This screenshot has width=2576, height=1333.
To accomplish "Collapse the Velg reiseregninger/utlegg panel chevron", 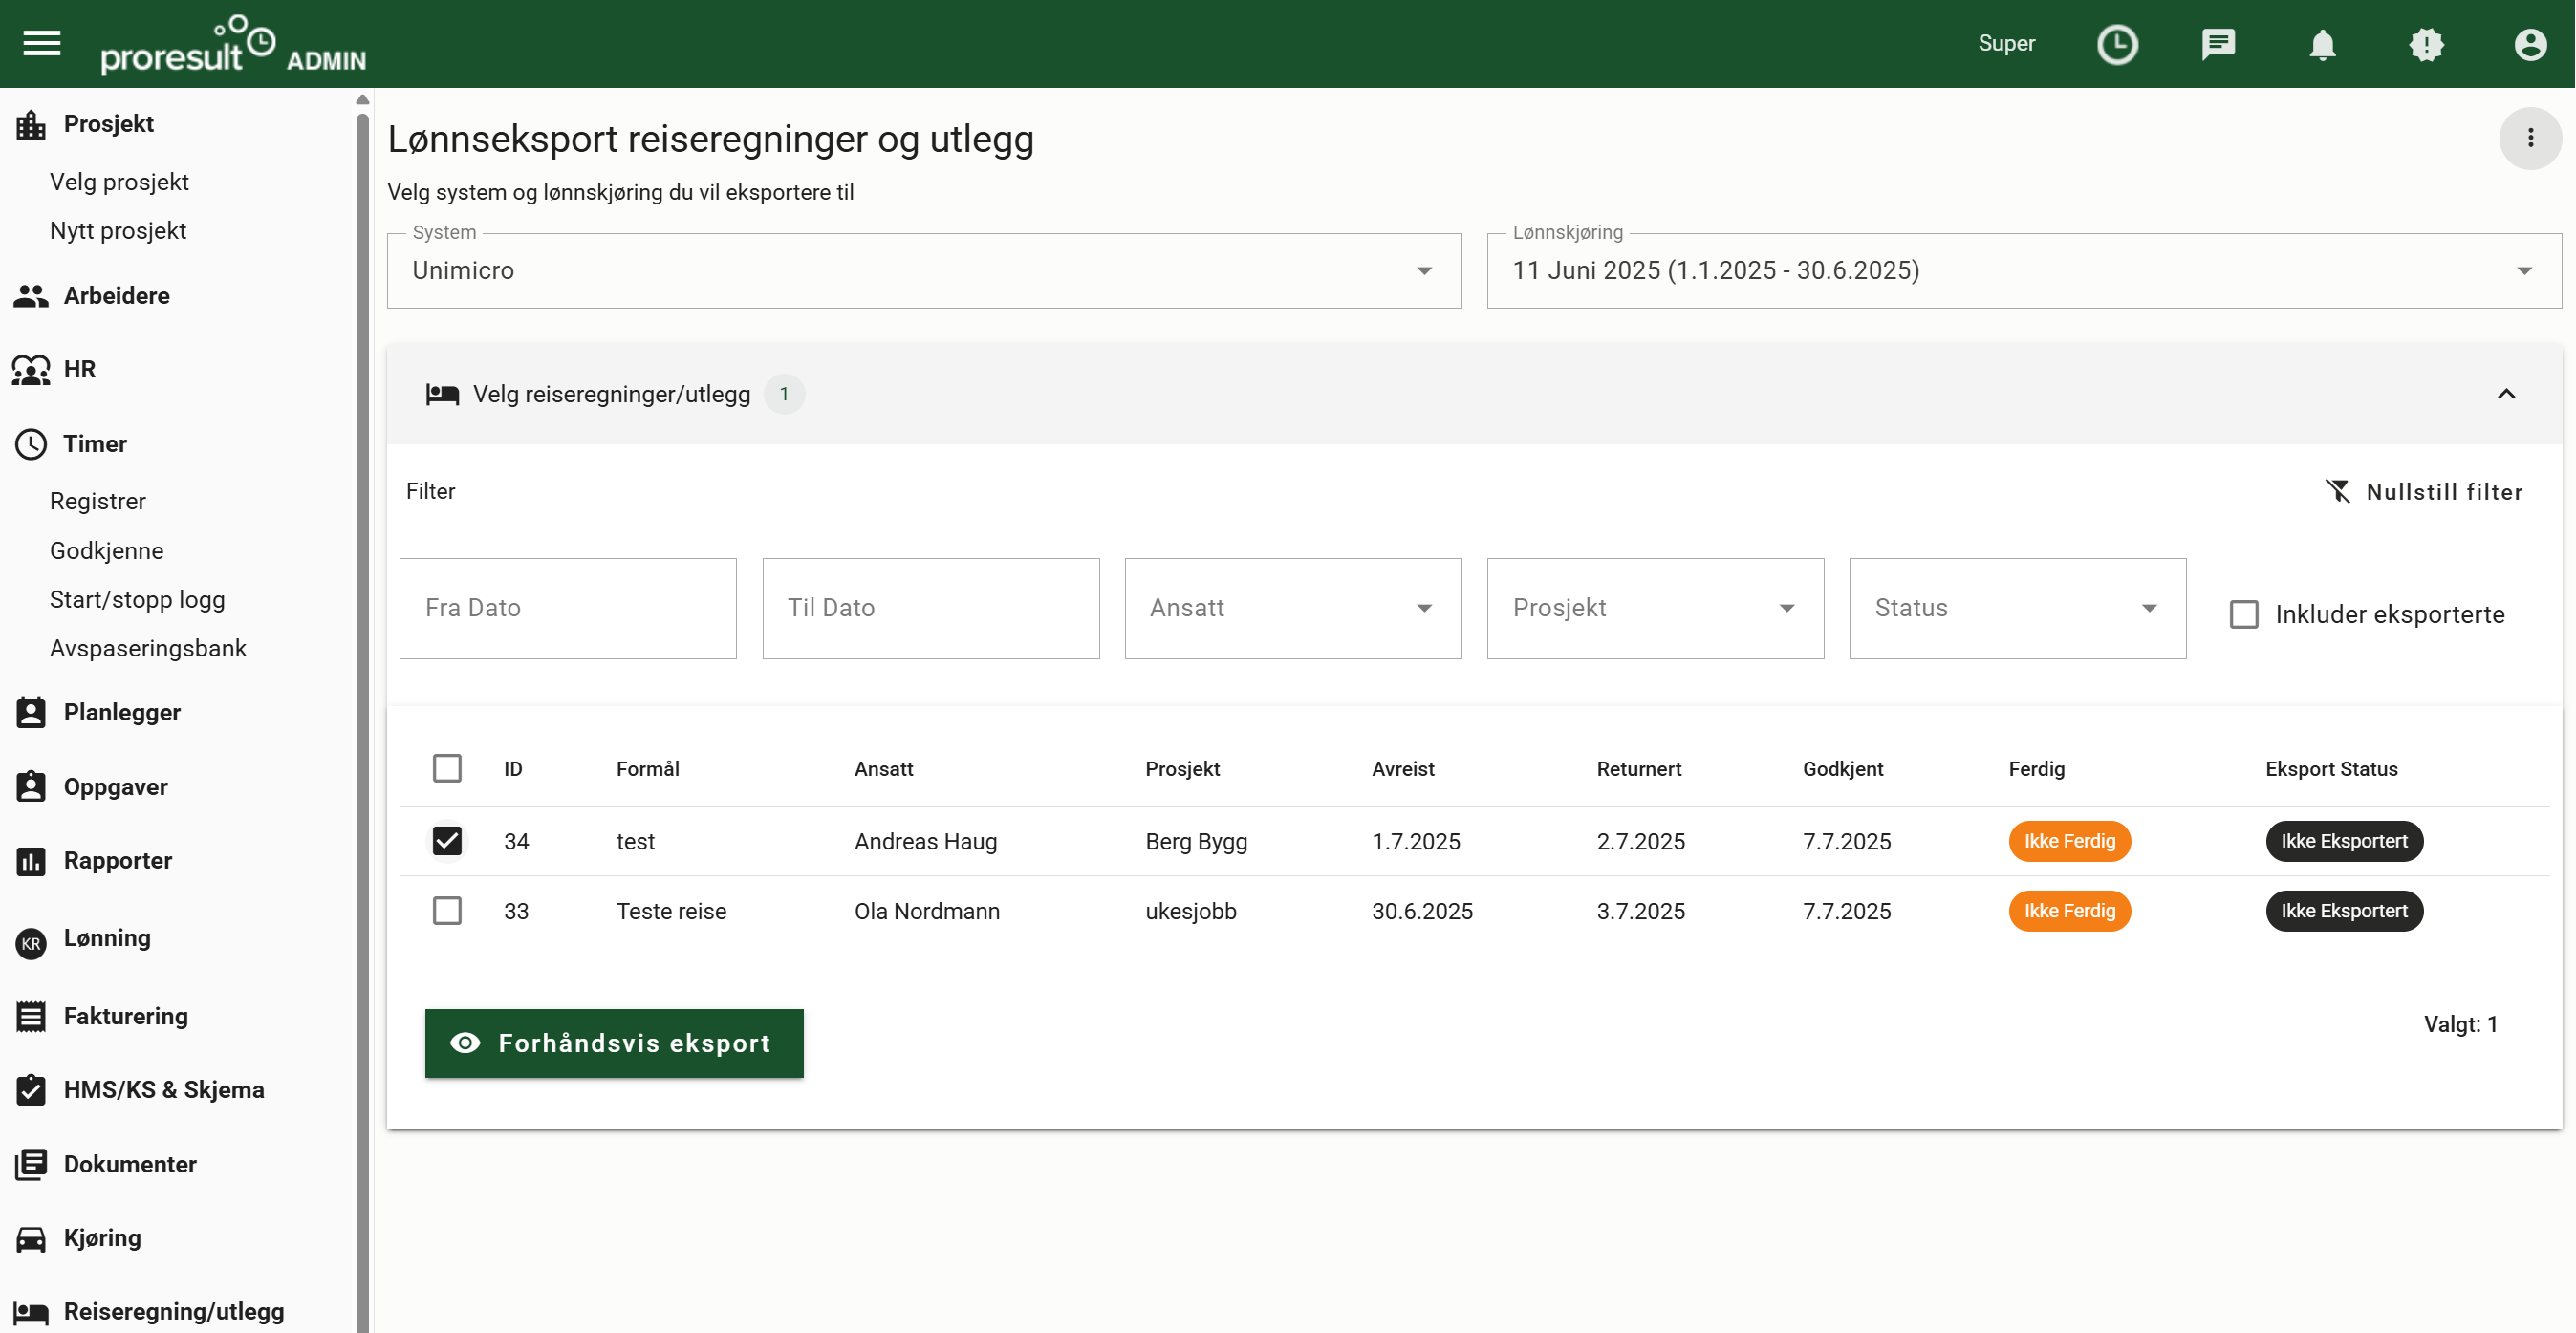I will 2506,394.
